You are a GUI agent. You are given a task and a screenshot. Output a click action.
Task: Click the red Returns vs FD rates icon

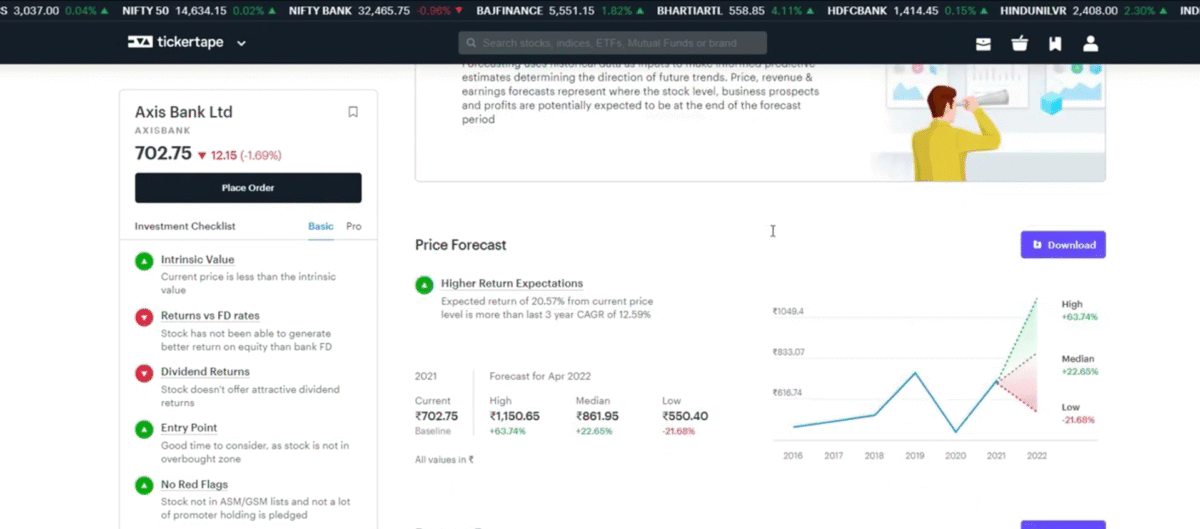point(144,317)
